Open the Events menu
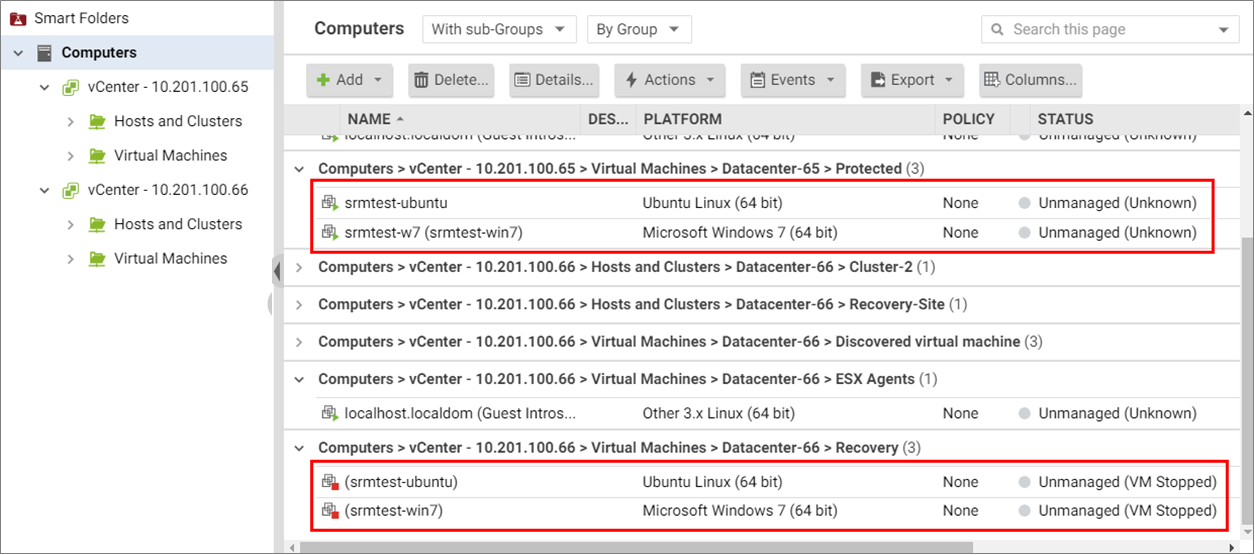Screen dimensions: 1255x555 pyautogui.click(x=793, y=80)
